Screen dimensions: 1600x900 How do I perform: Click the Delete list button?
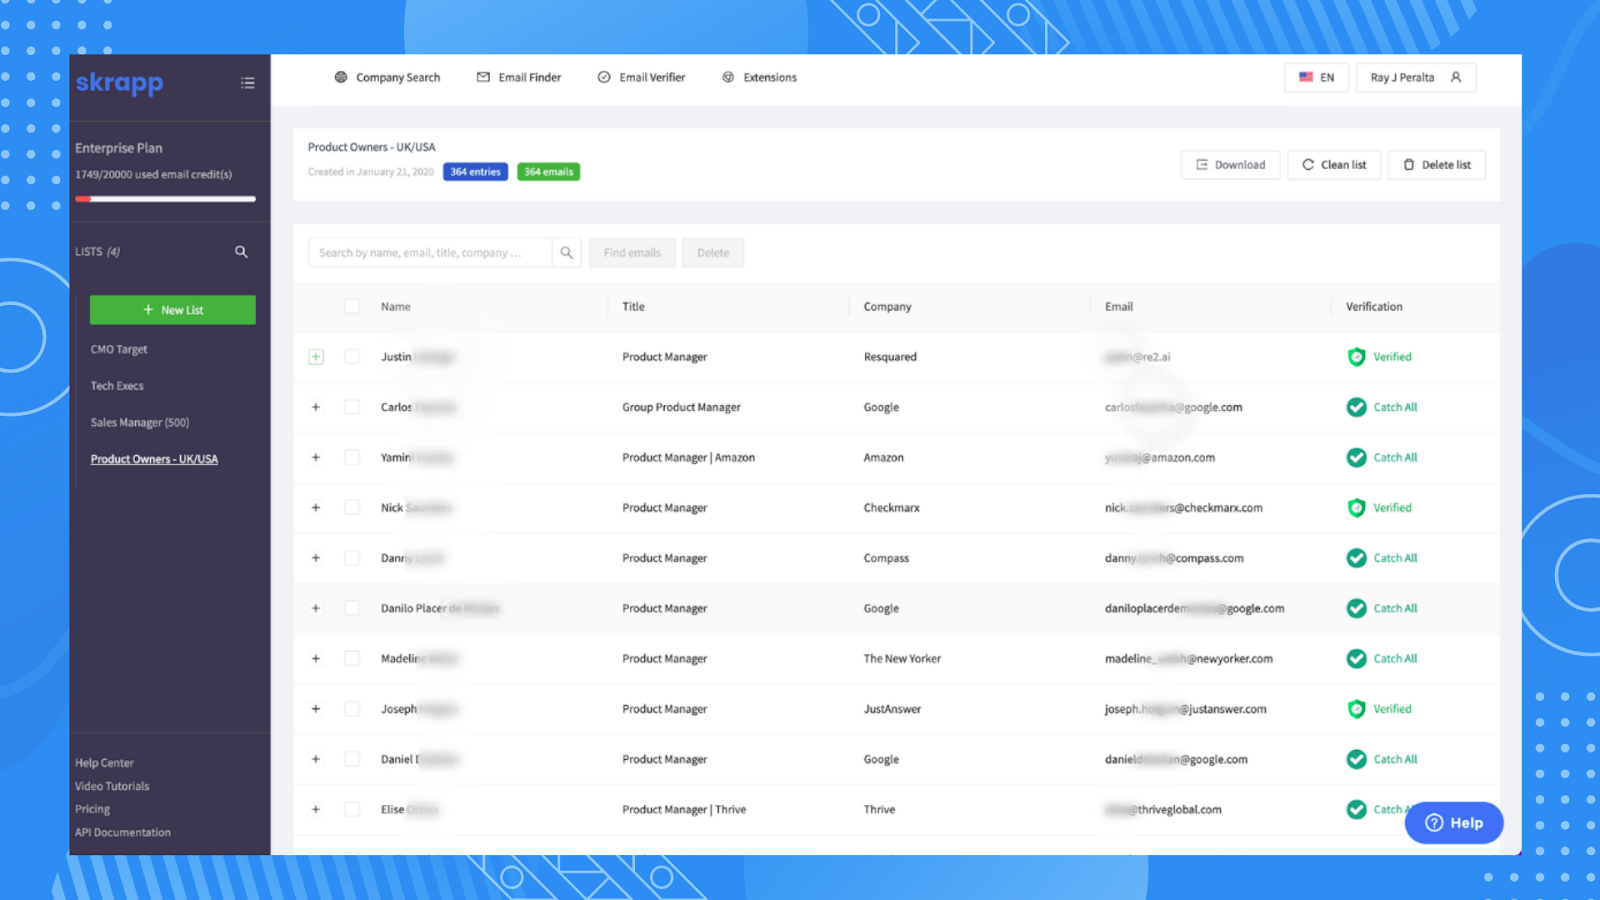pos(1437,165)
